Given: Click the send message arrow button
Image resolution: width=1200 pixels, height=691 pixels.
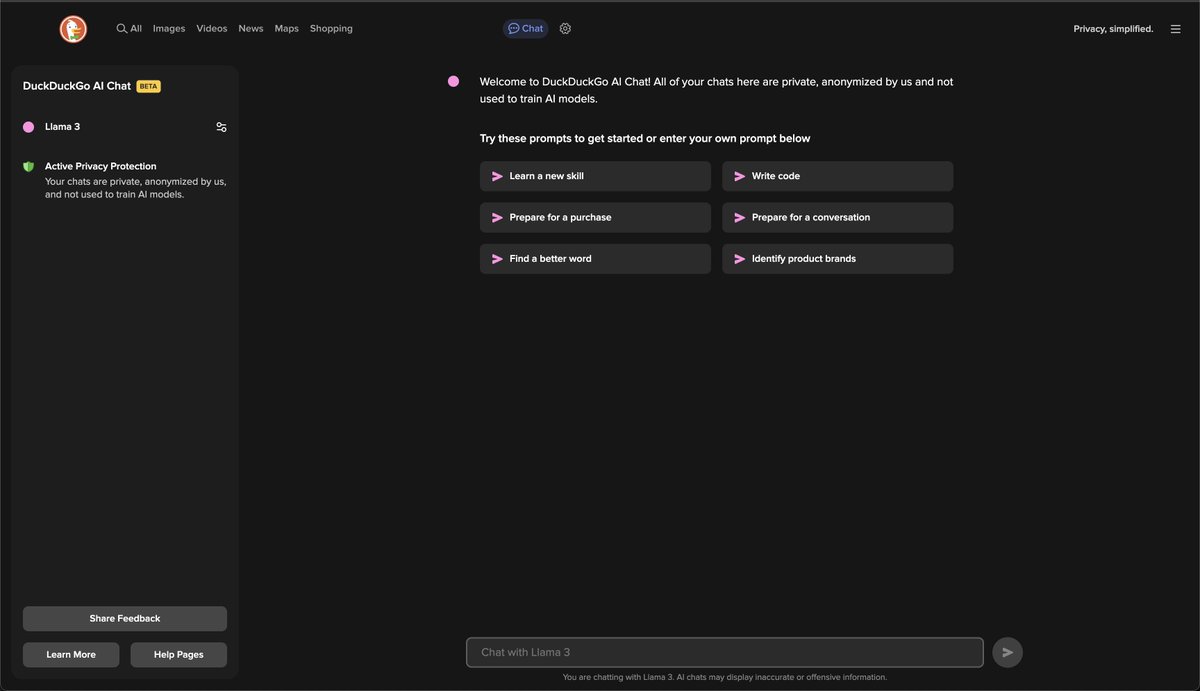Looking at the screenshot, I should 1008,652.
